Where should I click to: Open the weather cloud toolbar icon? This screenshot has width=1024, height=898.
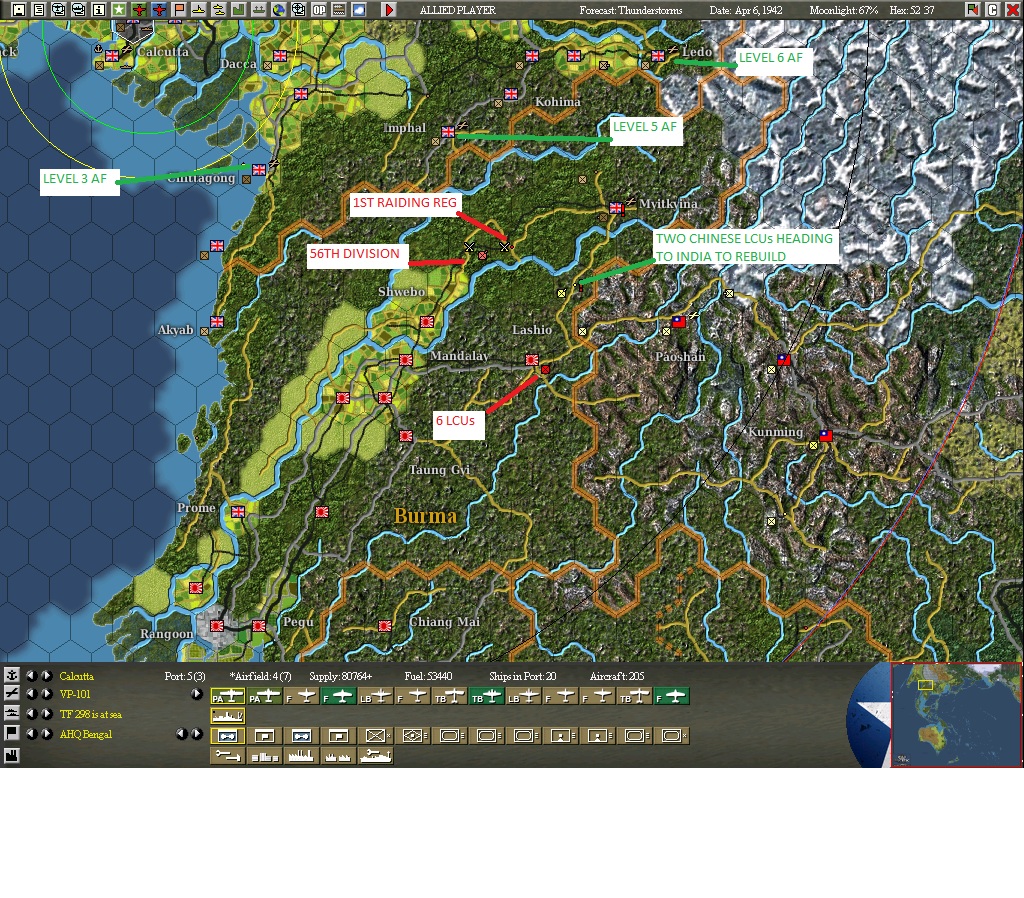coord(359,10)
